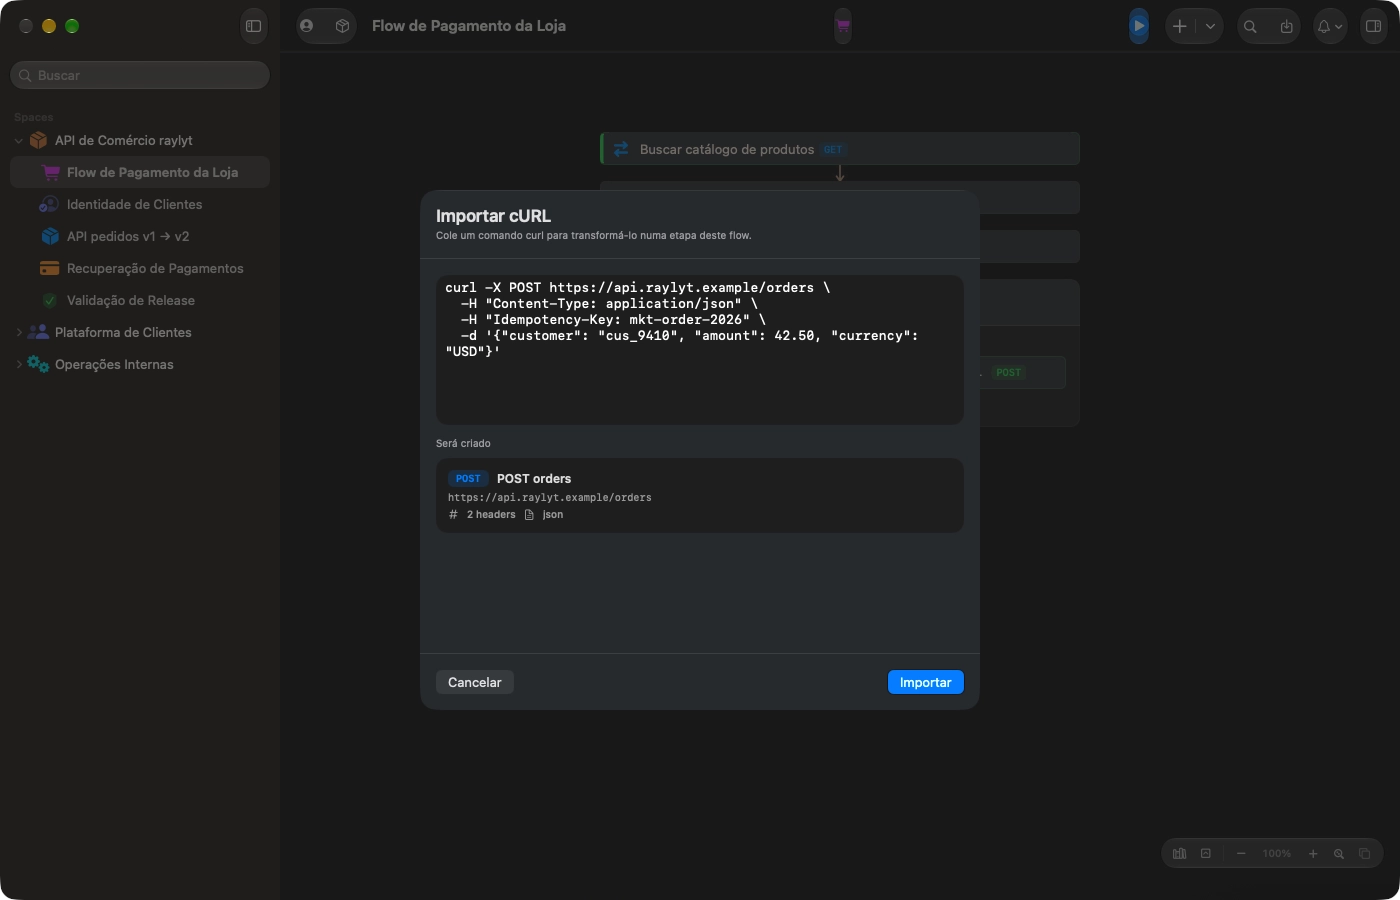
Task: Run the flow with the play button
Action: pos(1139,26)
